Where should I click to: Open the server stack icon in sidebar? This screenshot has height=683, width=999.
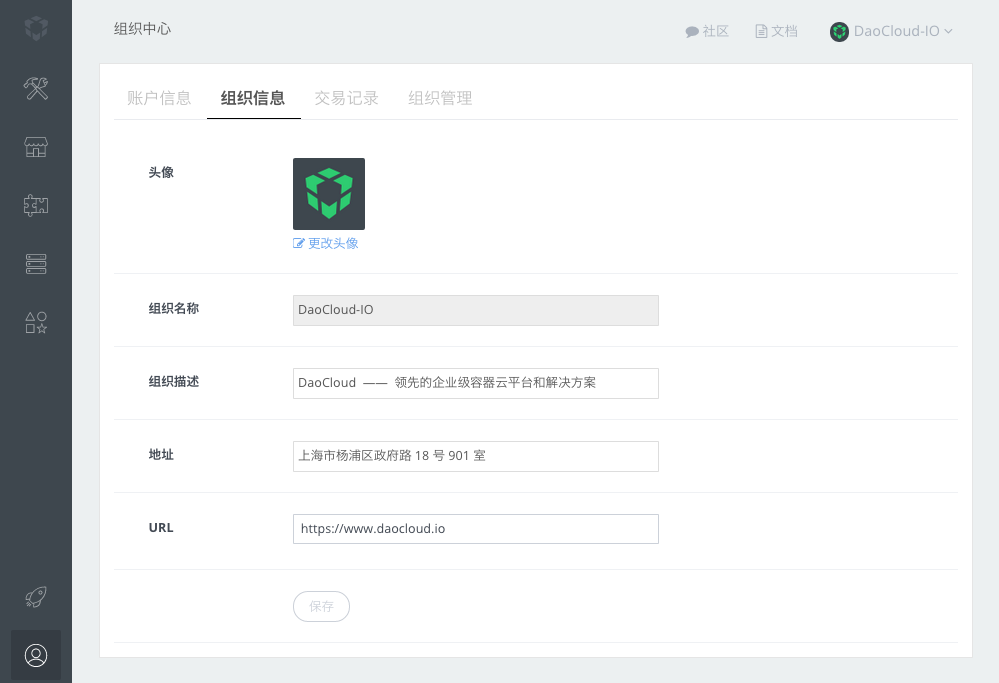pyautogui.click(x=36, y=264)
